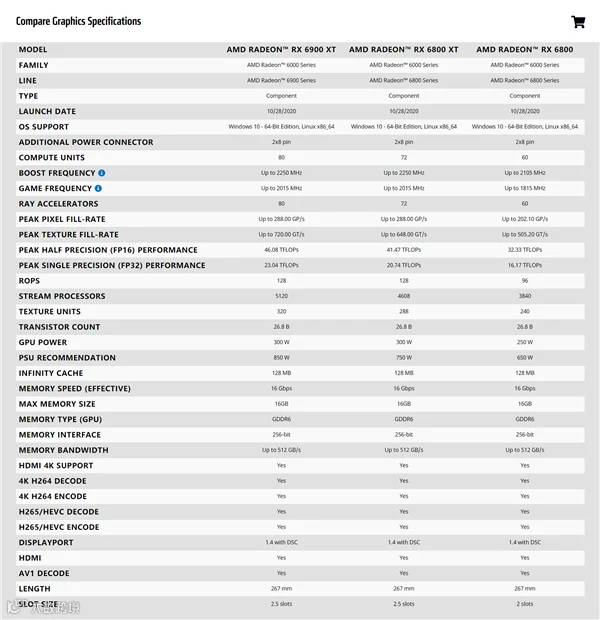
Task: Click the Compute Units row label
Action: 52,158
